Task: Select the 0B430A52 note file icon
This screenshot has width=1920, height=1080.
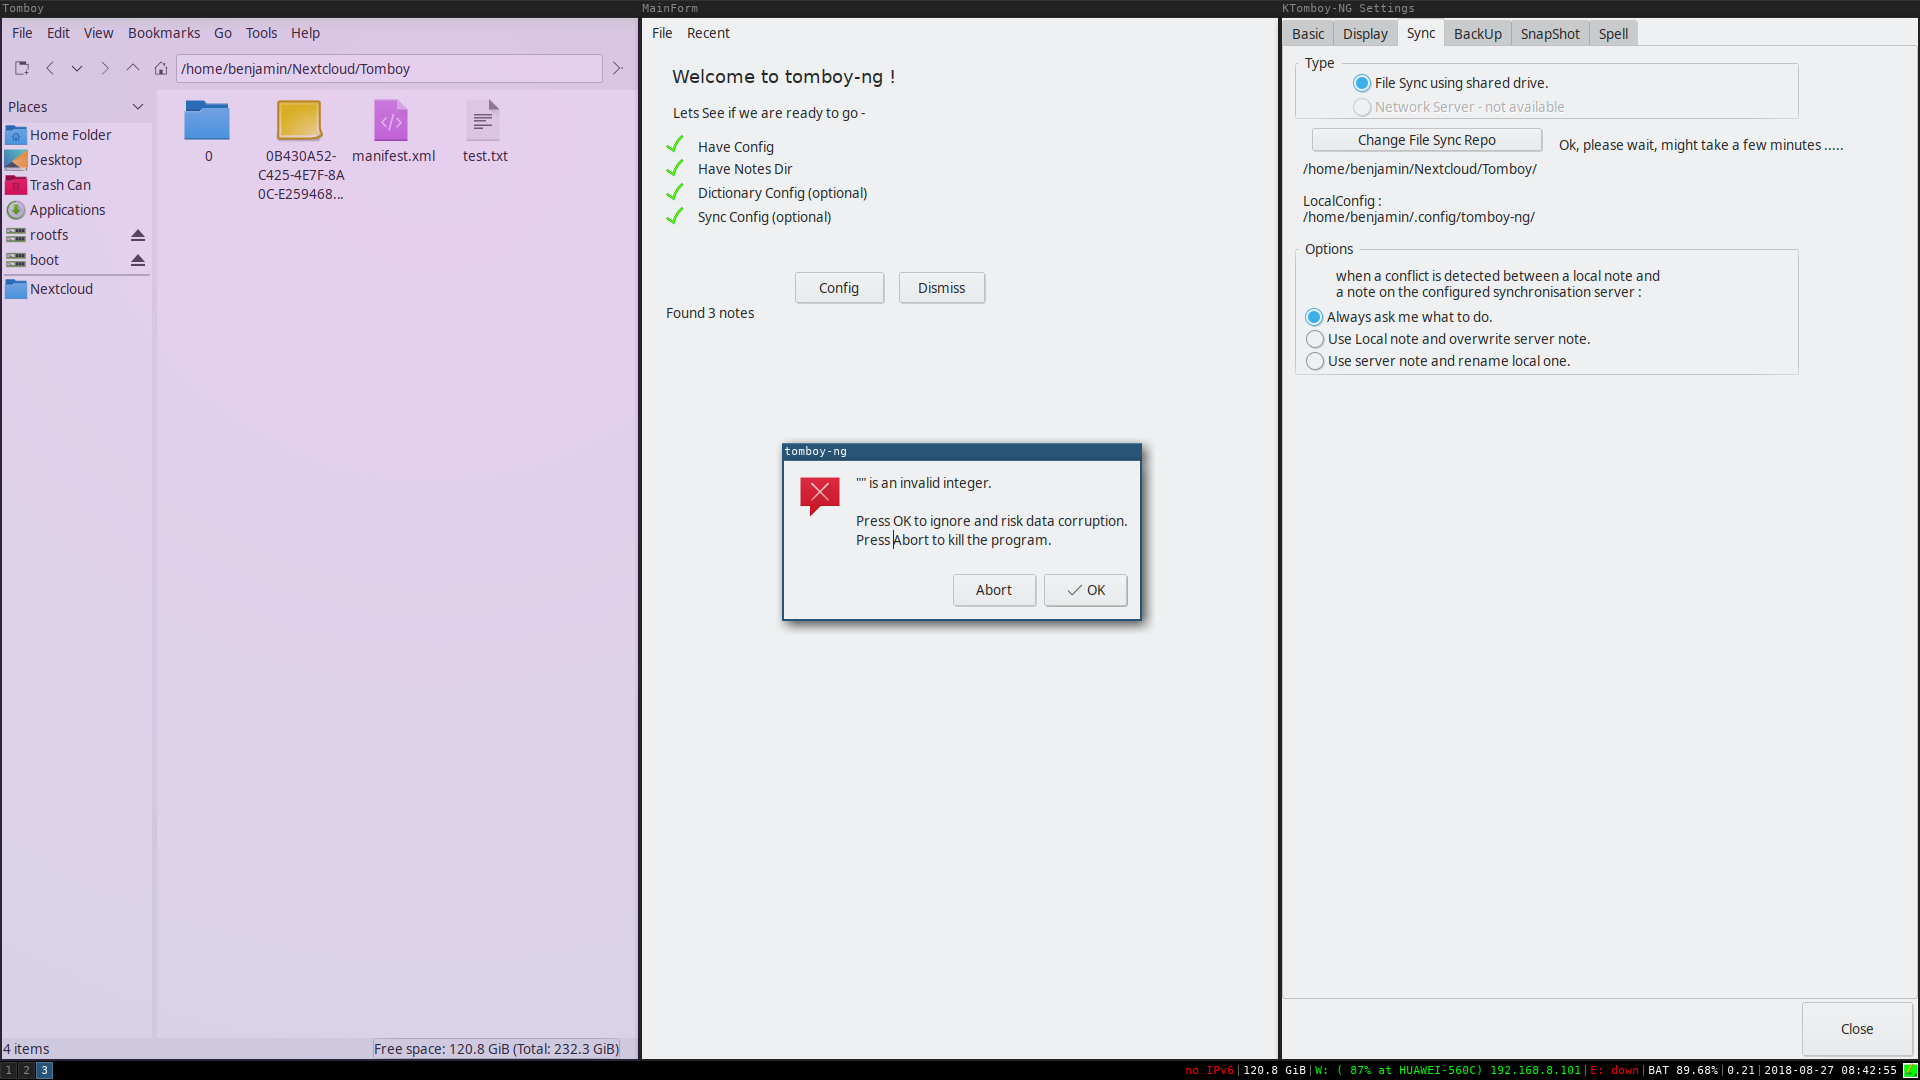Action: coord(299,121)
